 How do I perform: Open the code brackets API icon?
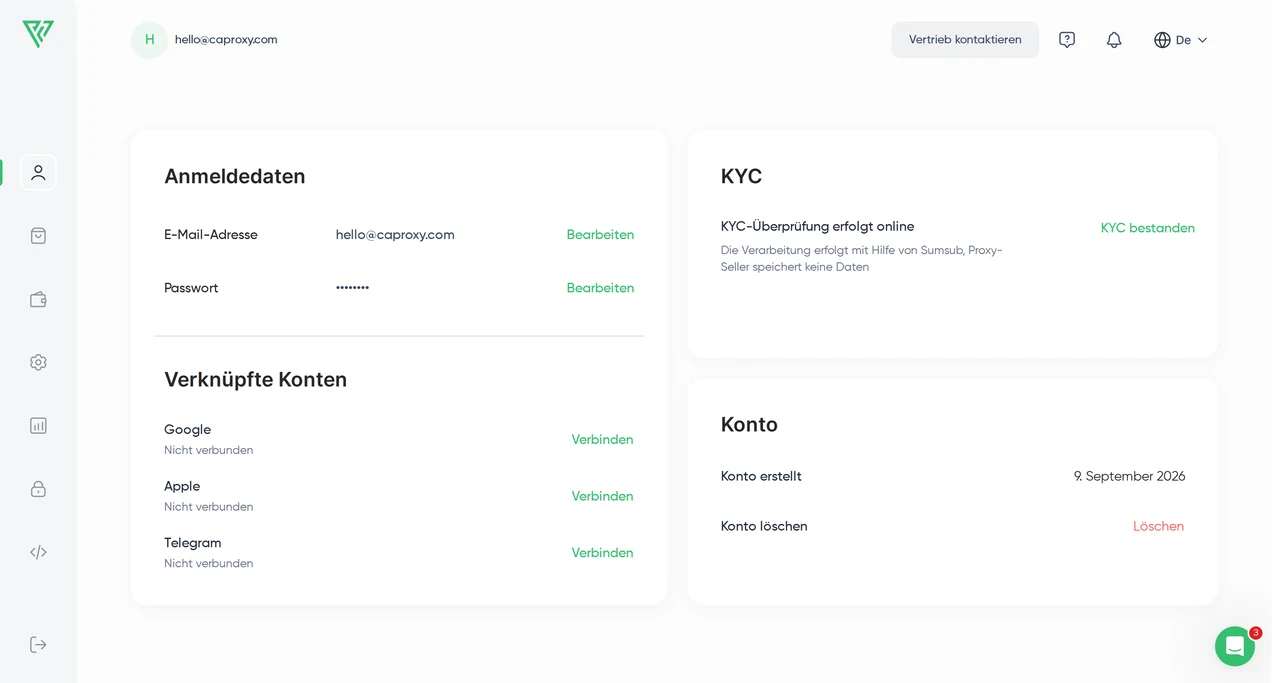click(38, 552)
